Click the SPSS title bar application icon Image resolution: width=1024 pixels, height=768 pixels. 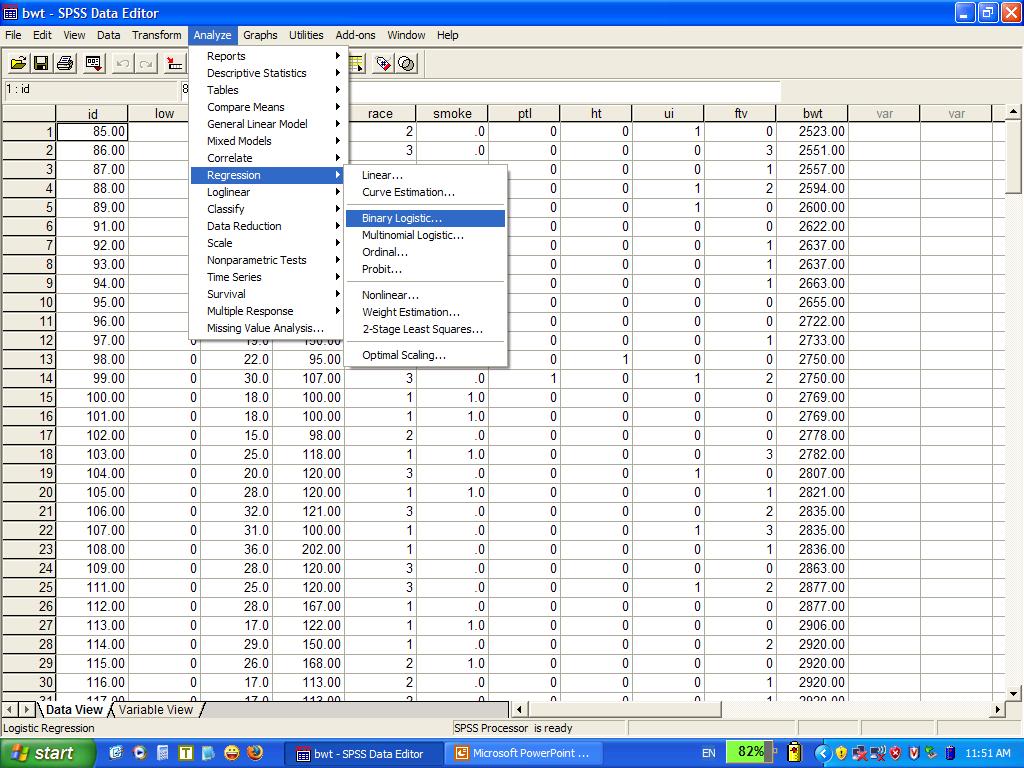10,13
